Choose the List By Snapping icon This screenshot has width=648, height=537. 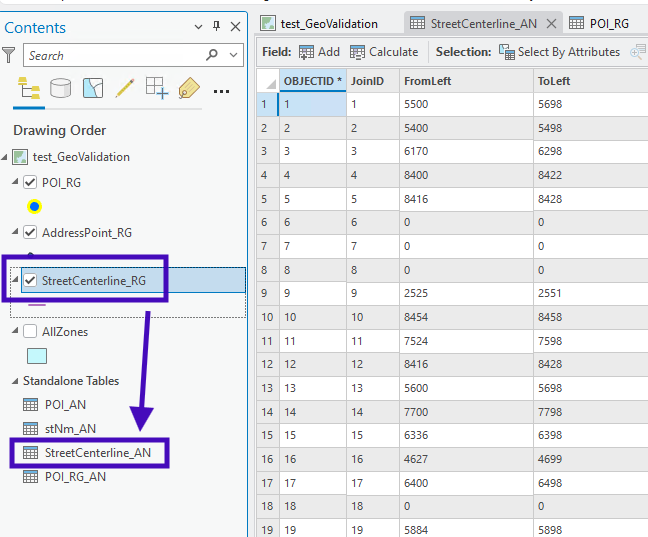[157, 90]
